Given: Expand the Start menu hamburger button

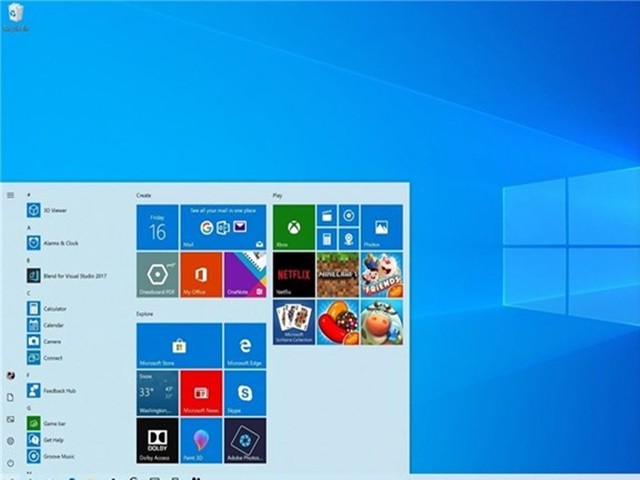Looking at the screenshot, I should 11,196.
